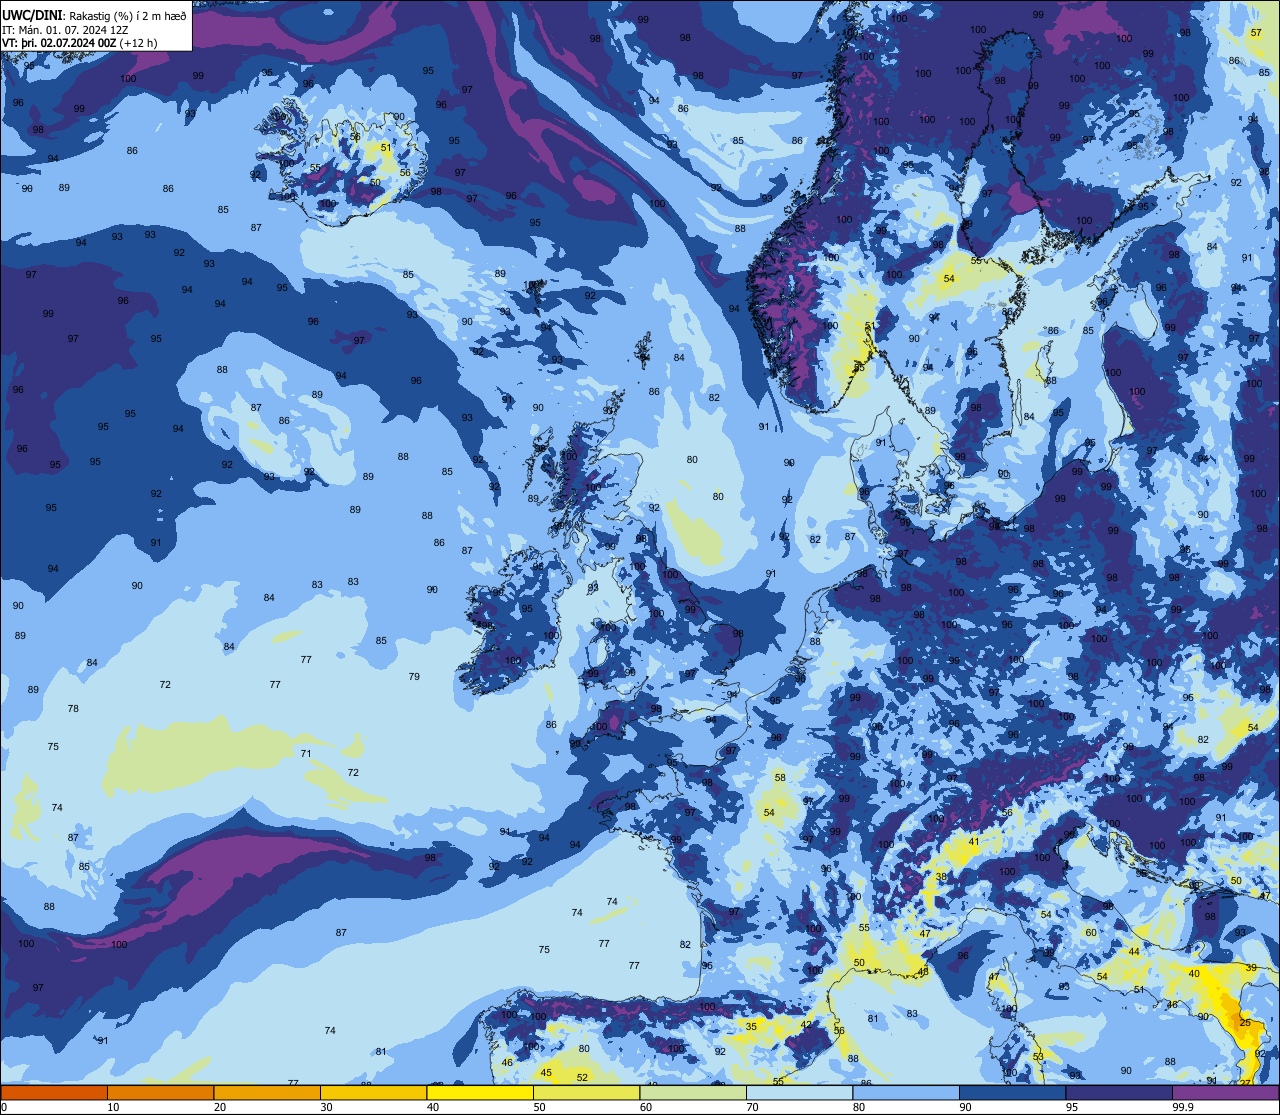The image size is (1280, 1115).
Task: Click the '35' humidity value in eastern Spain
Action: [x=751, y=1026]
